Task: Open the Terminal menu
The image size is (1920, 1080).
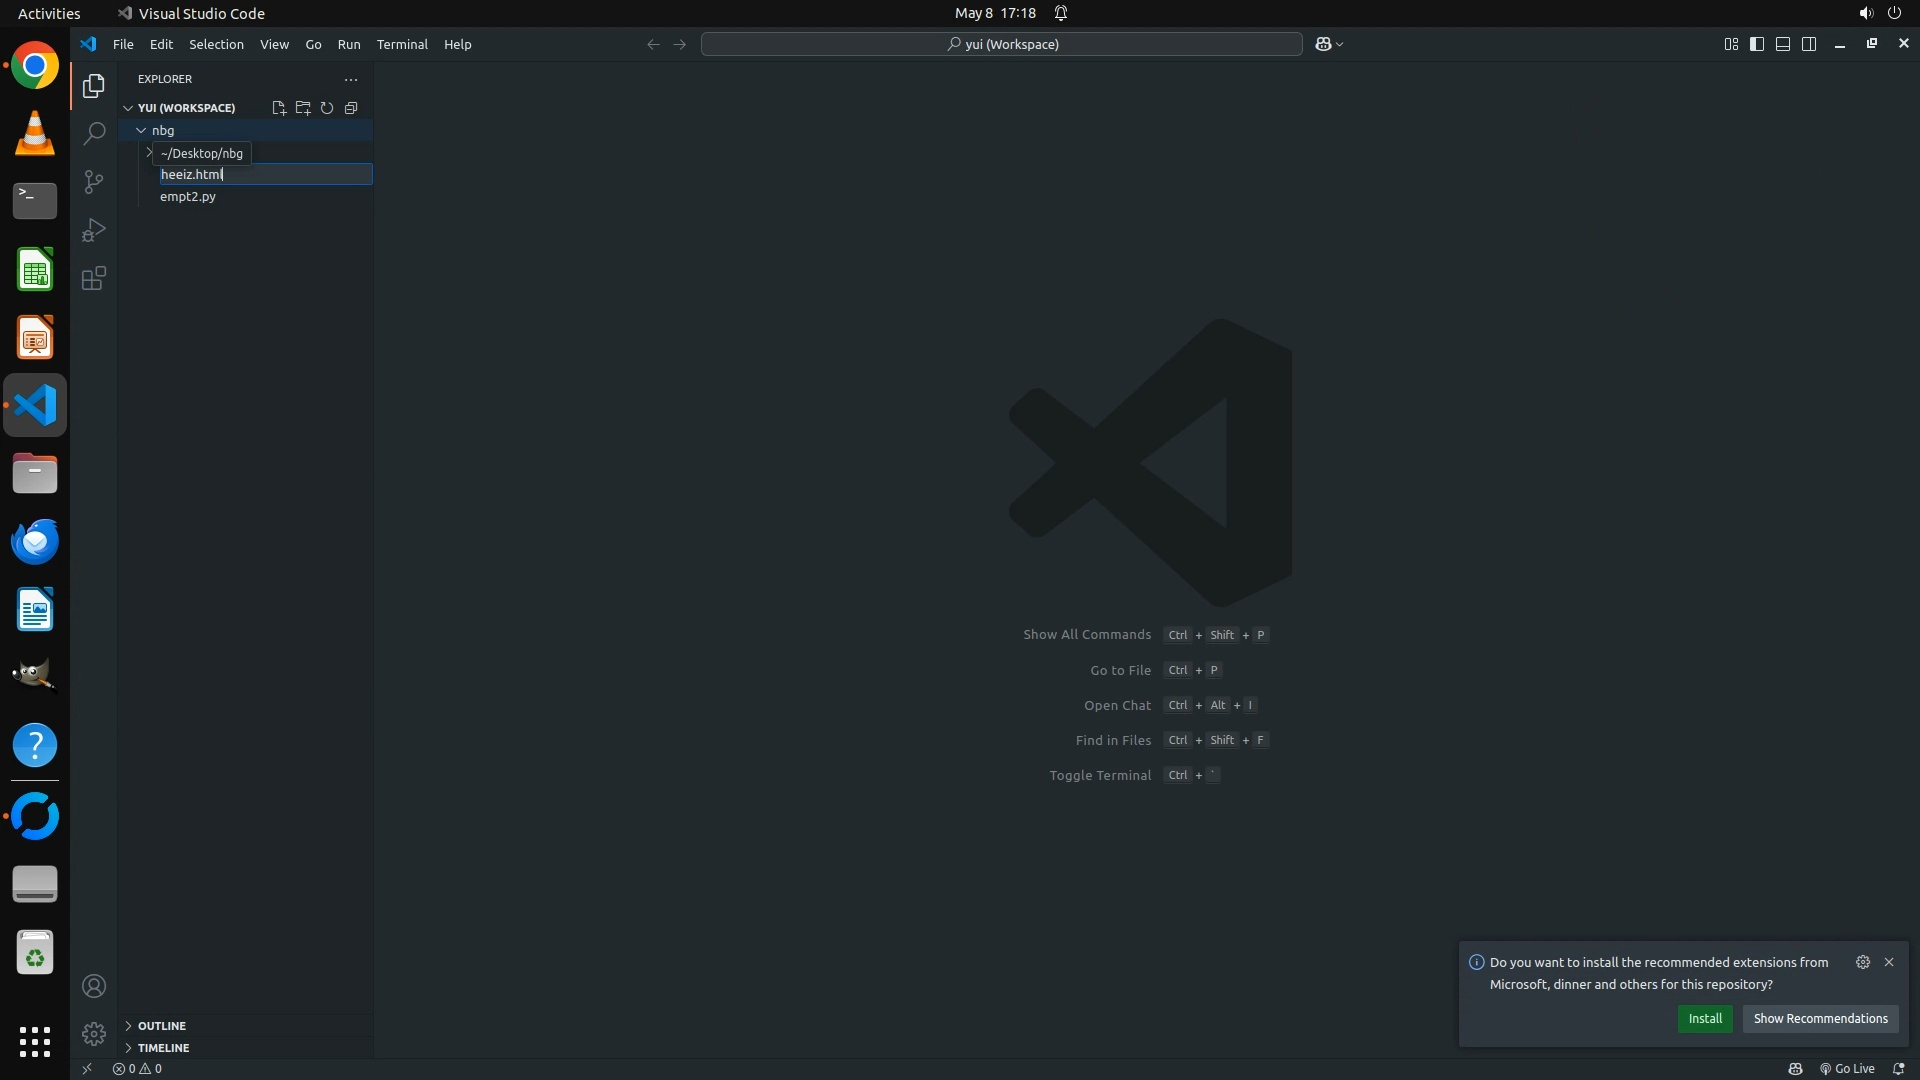Action: click(402, 44)
